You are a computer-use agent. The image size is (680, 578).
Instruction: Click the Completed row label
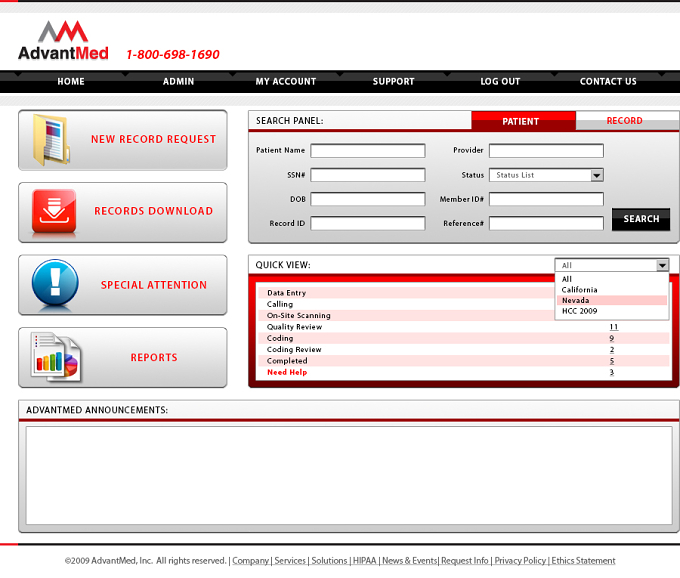point(287,361)
